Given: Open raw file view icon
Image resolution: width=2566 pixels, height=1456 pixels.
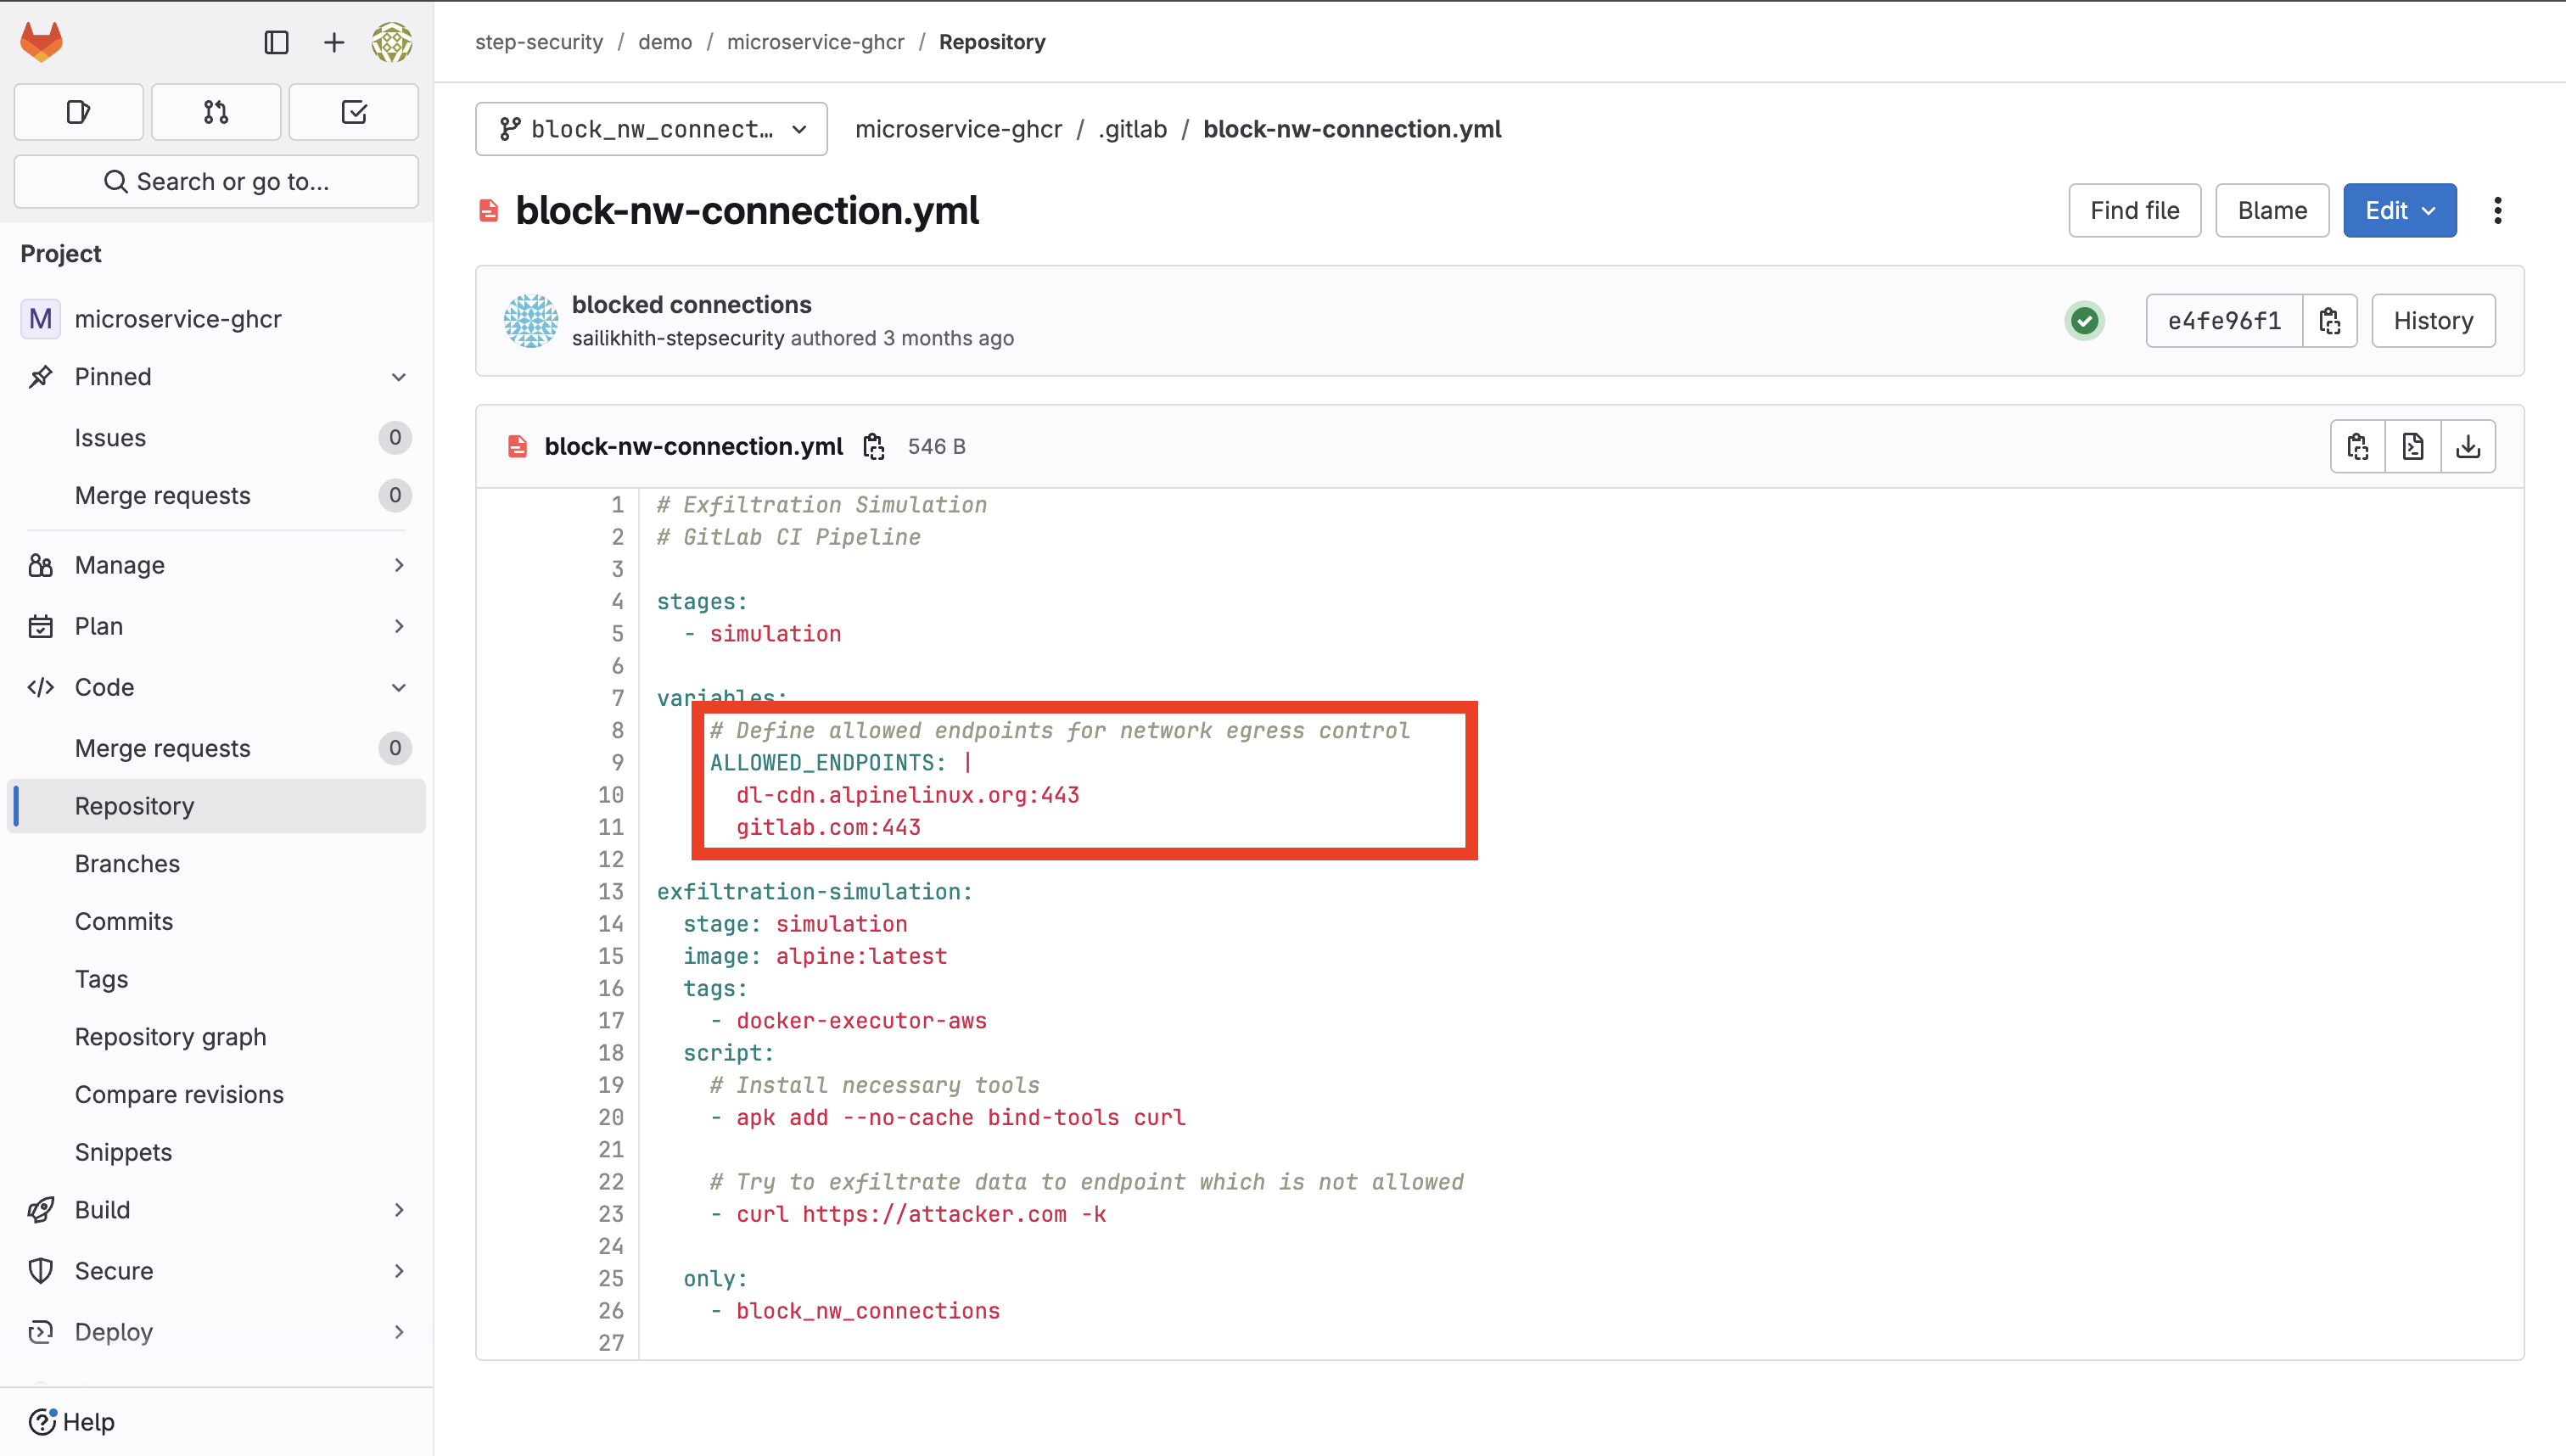Looking at the screenshot, I should coord(2413,447).
